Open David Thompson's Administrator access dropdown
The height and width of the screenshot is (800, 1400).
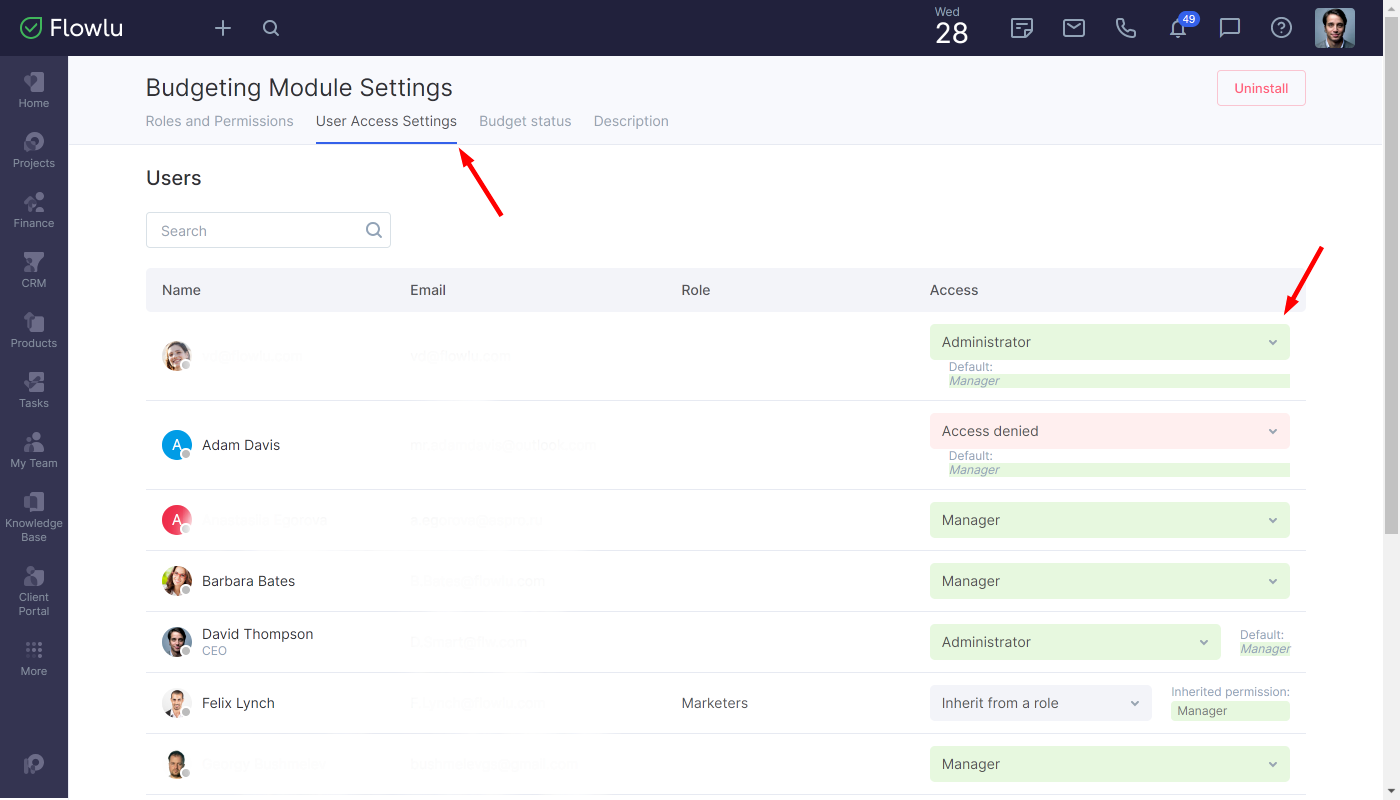(1074, 642)
